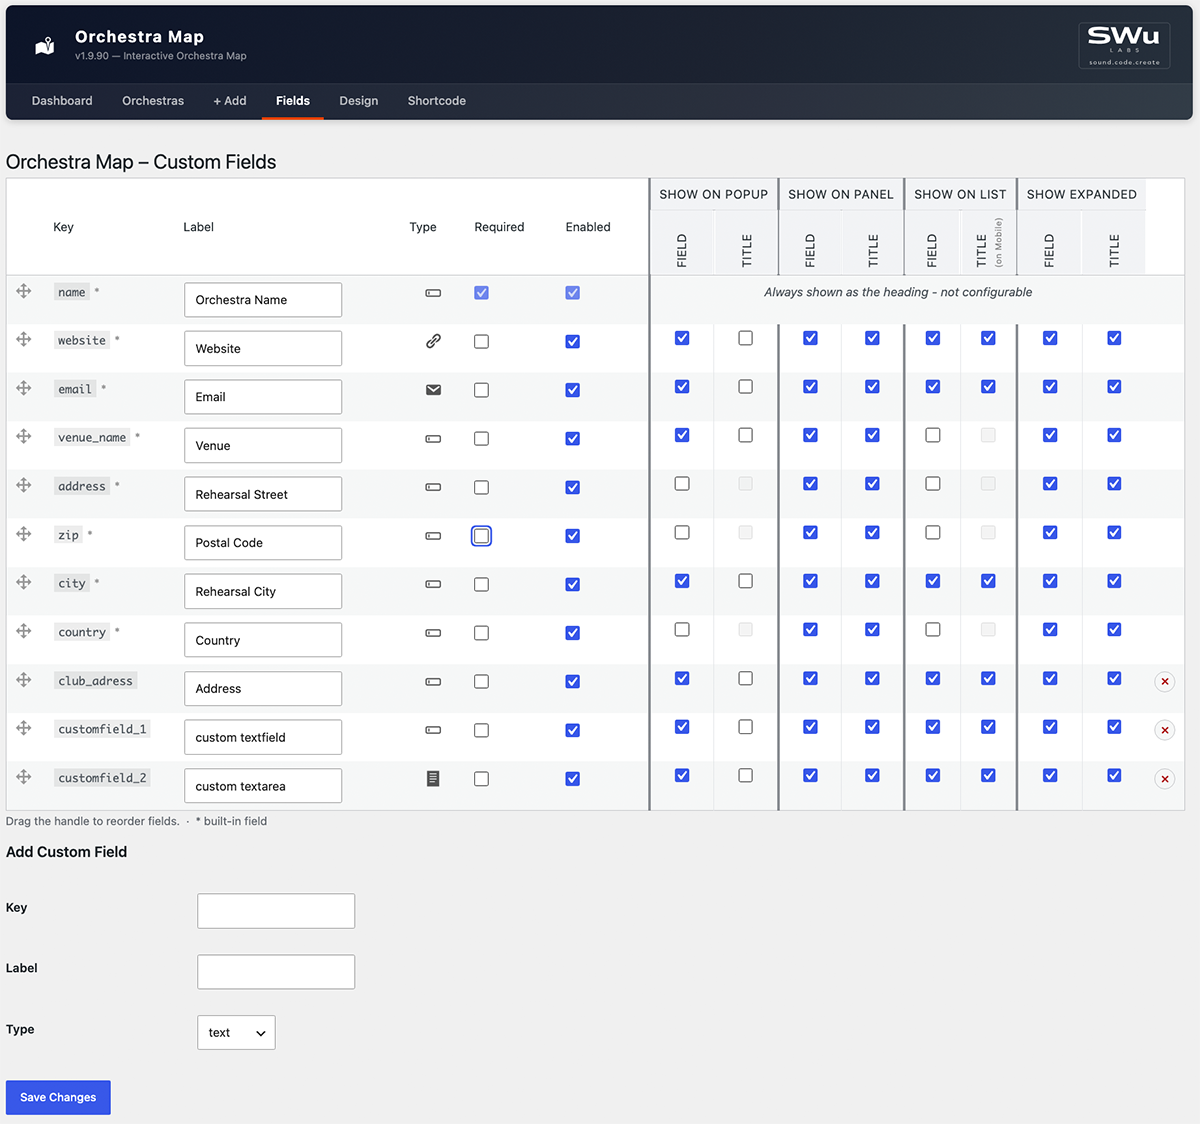Go to the Design tab
Viewport: 1200px width, 1124px height.
tap(359, 101)
